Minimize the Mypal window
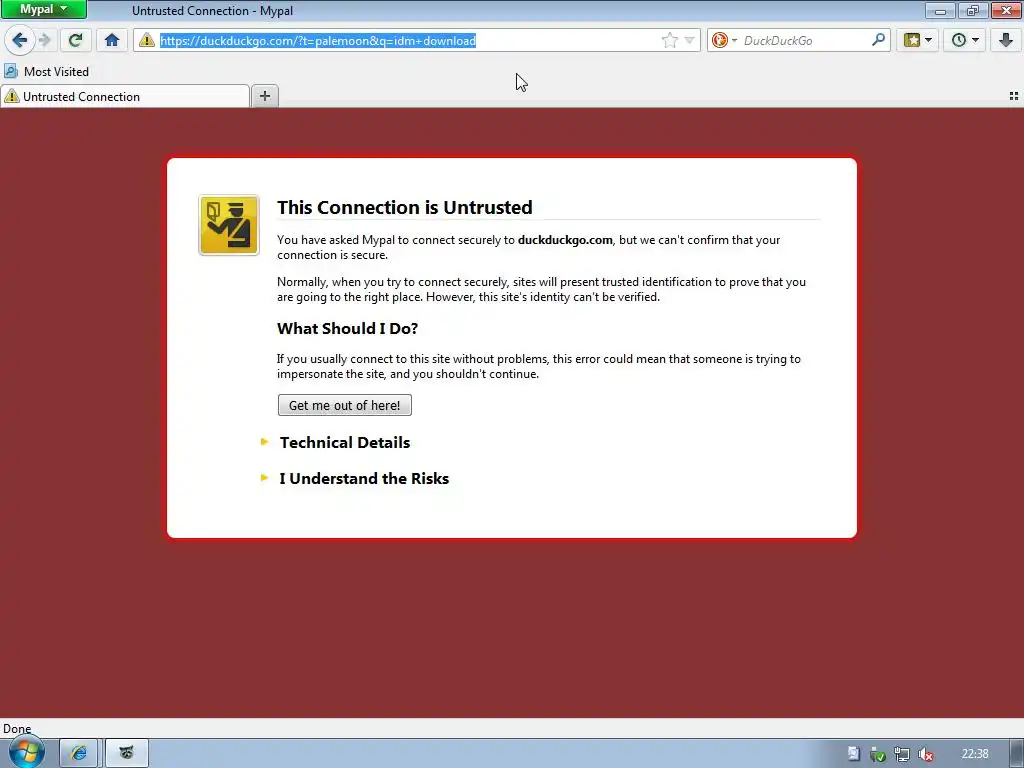The image size is (1024, 768). click(940, 10)
